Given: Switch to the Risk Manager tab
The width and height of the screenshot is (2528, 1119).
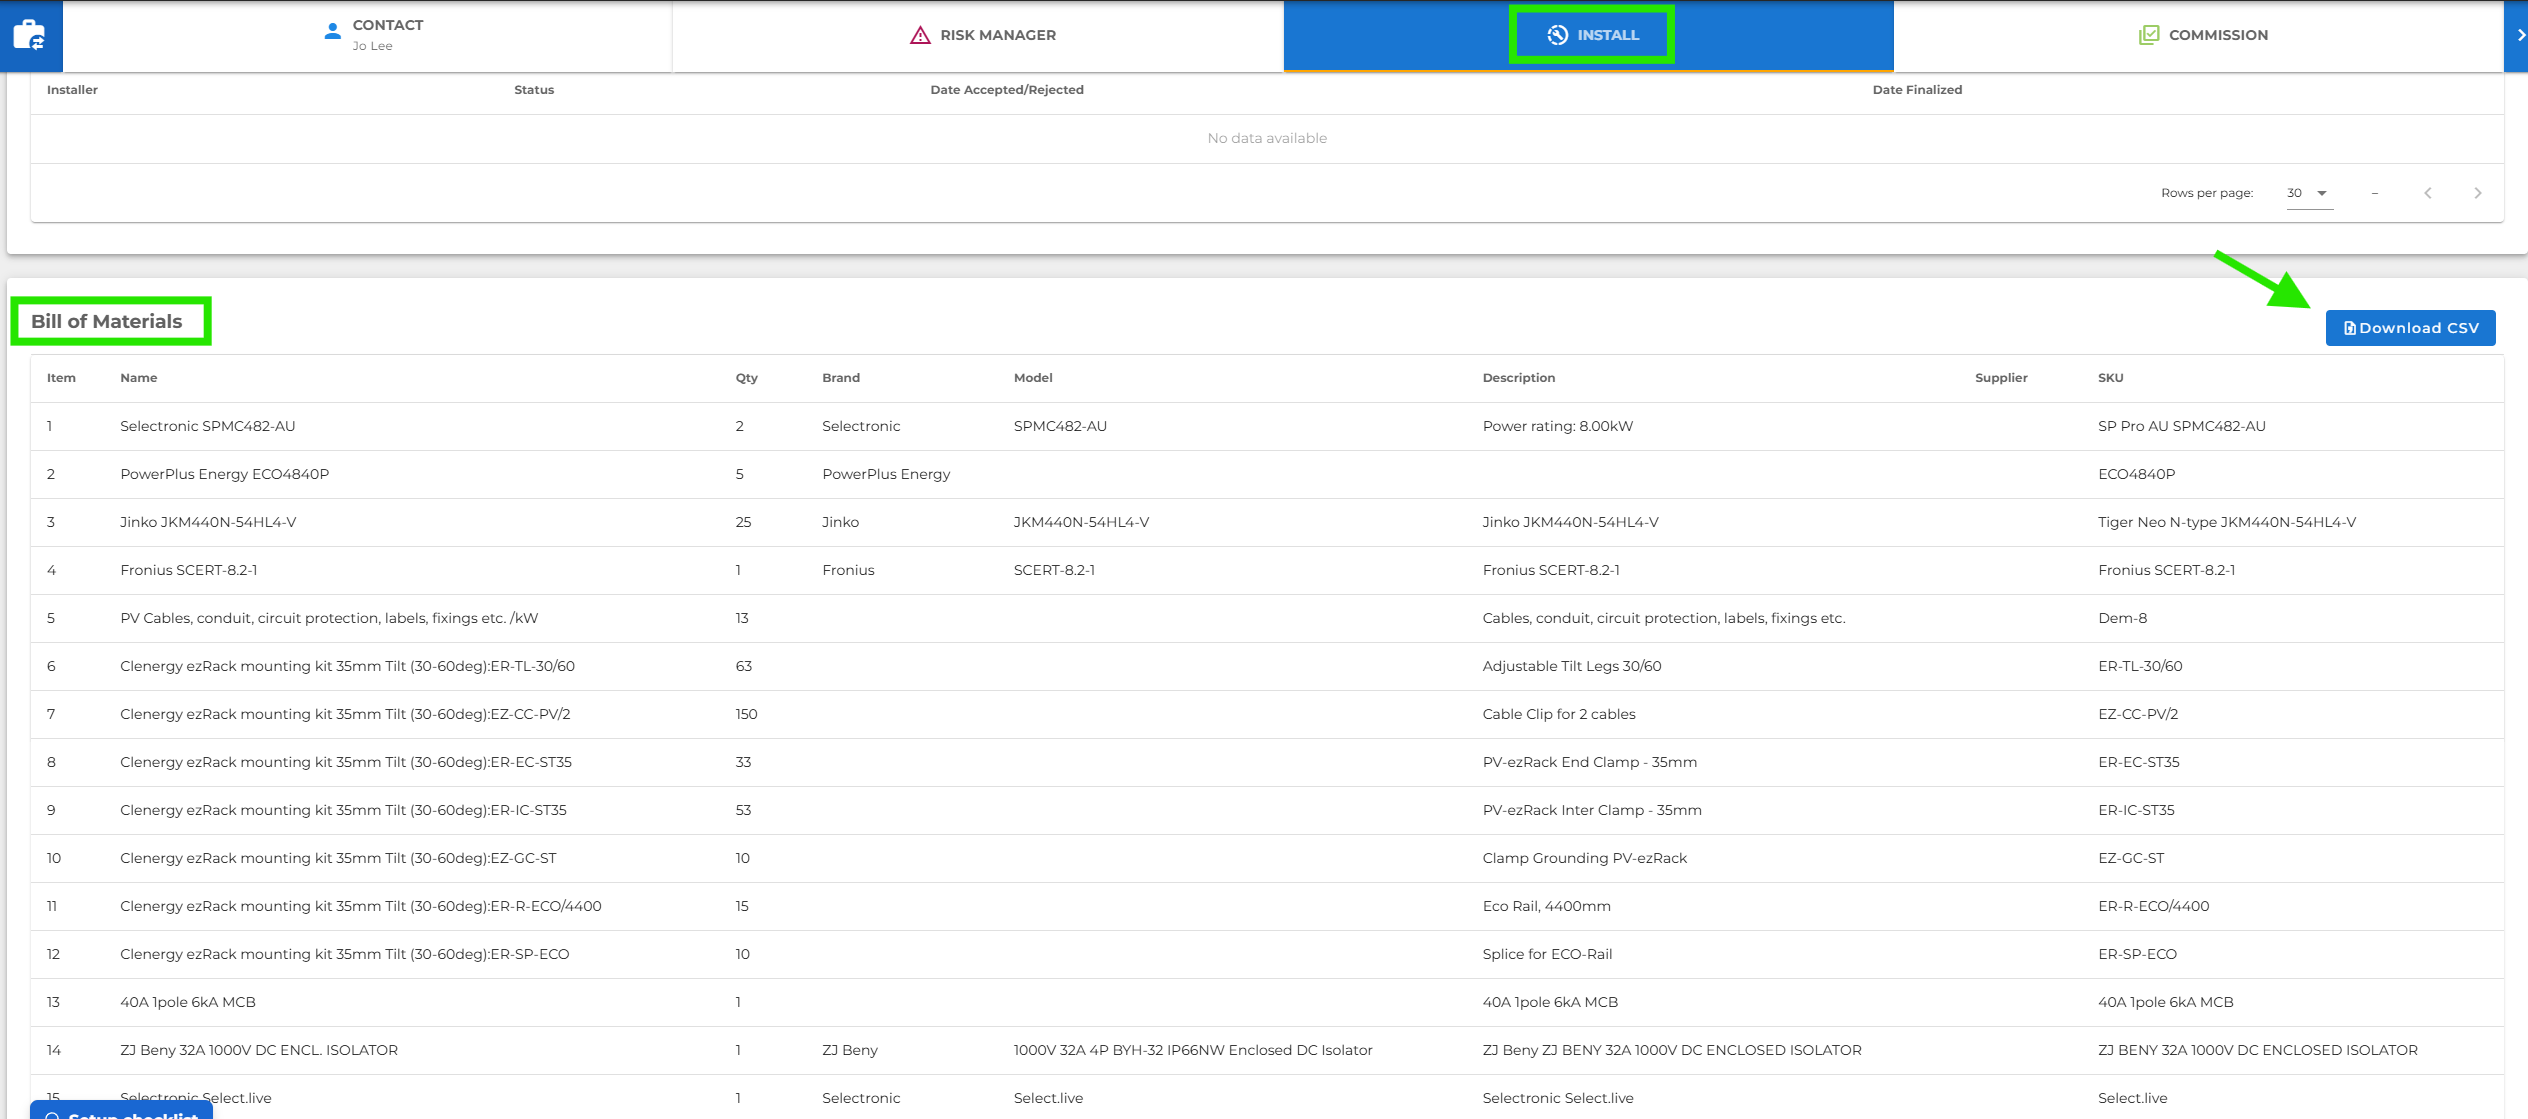Looking at the screenshot, I should click(x=977, y=36).
